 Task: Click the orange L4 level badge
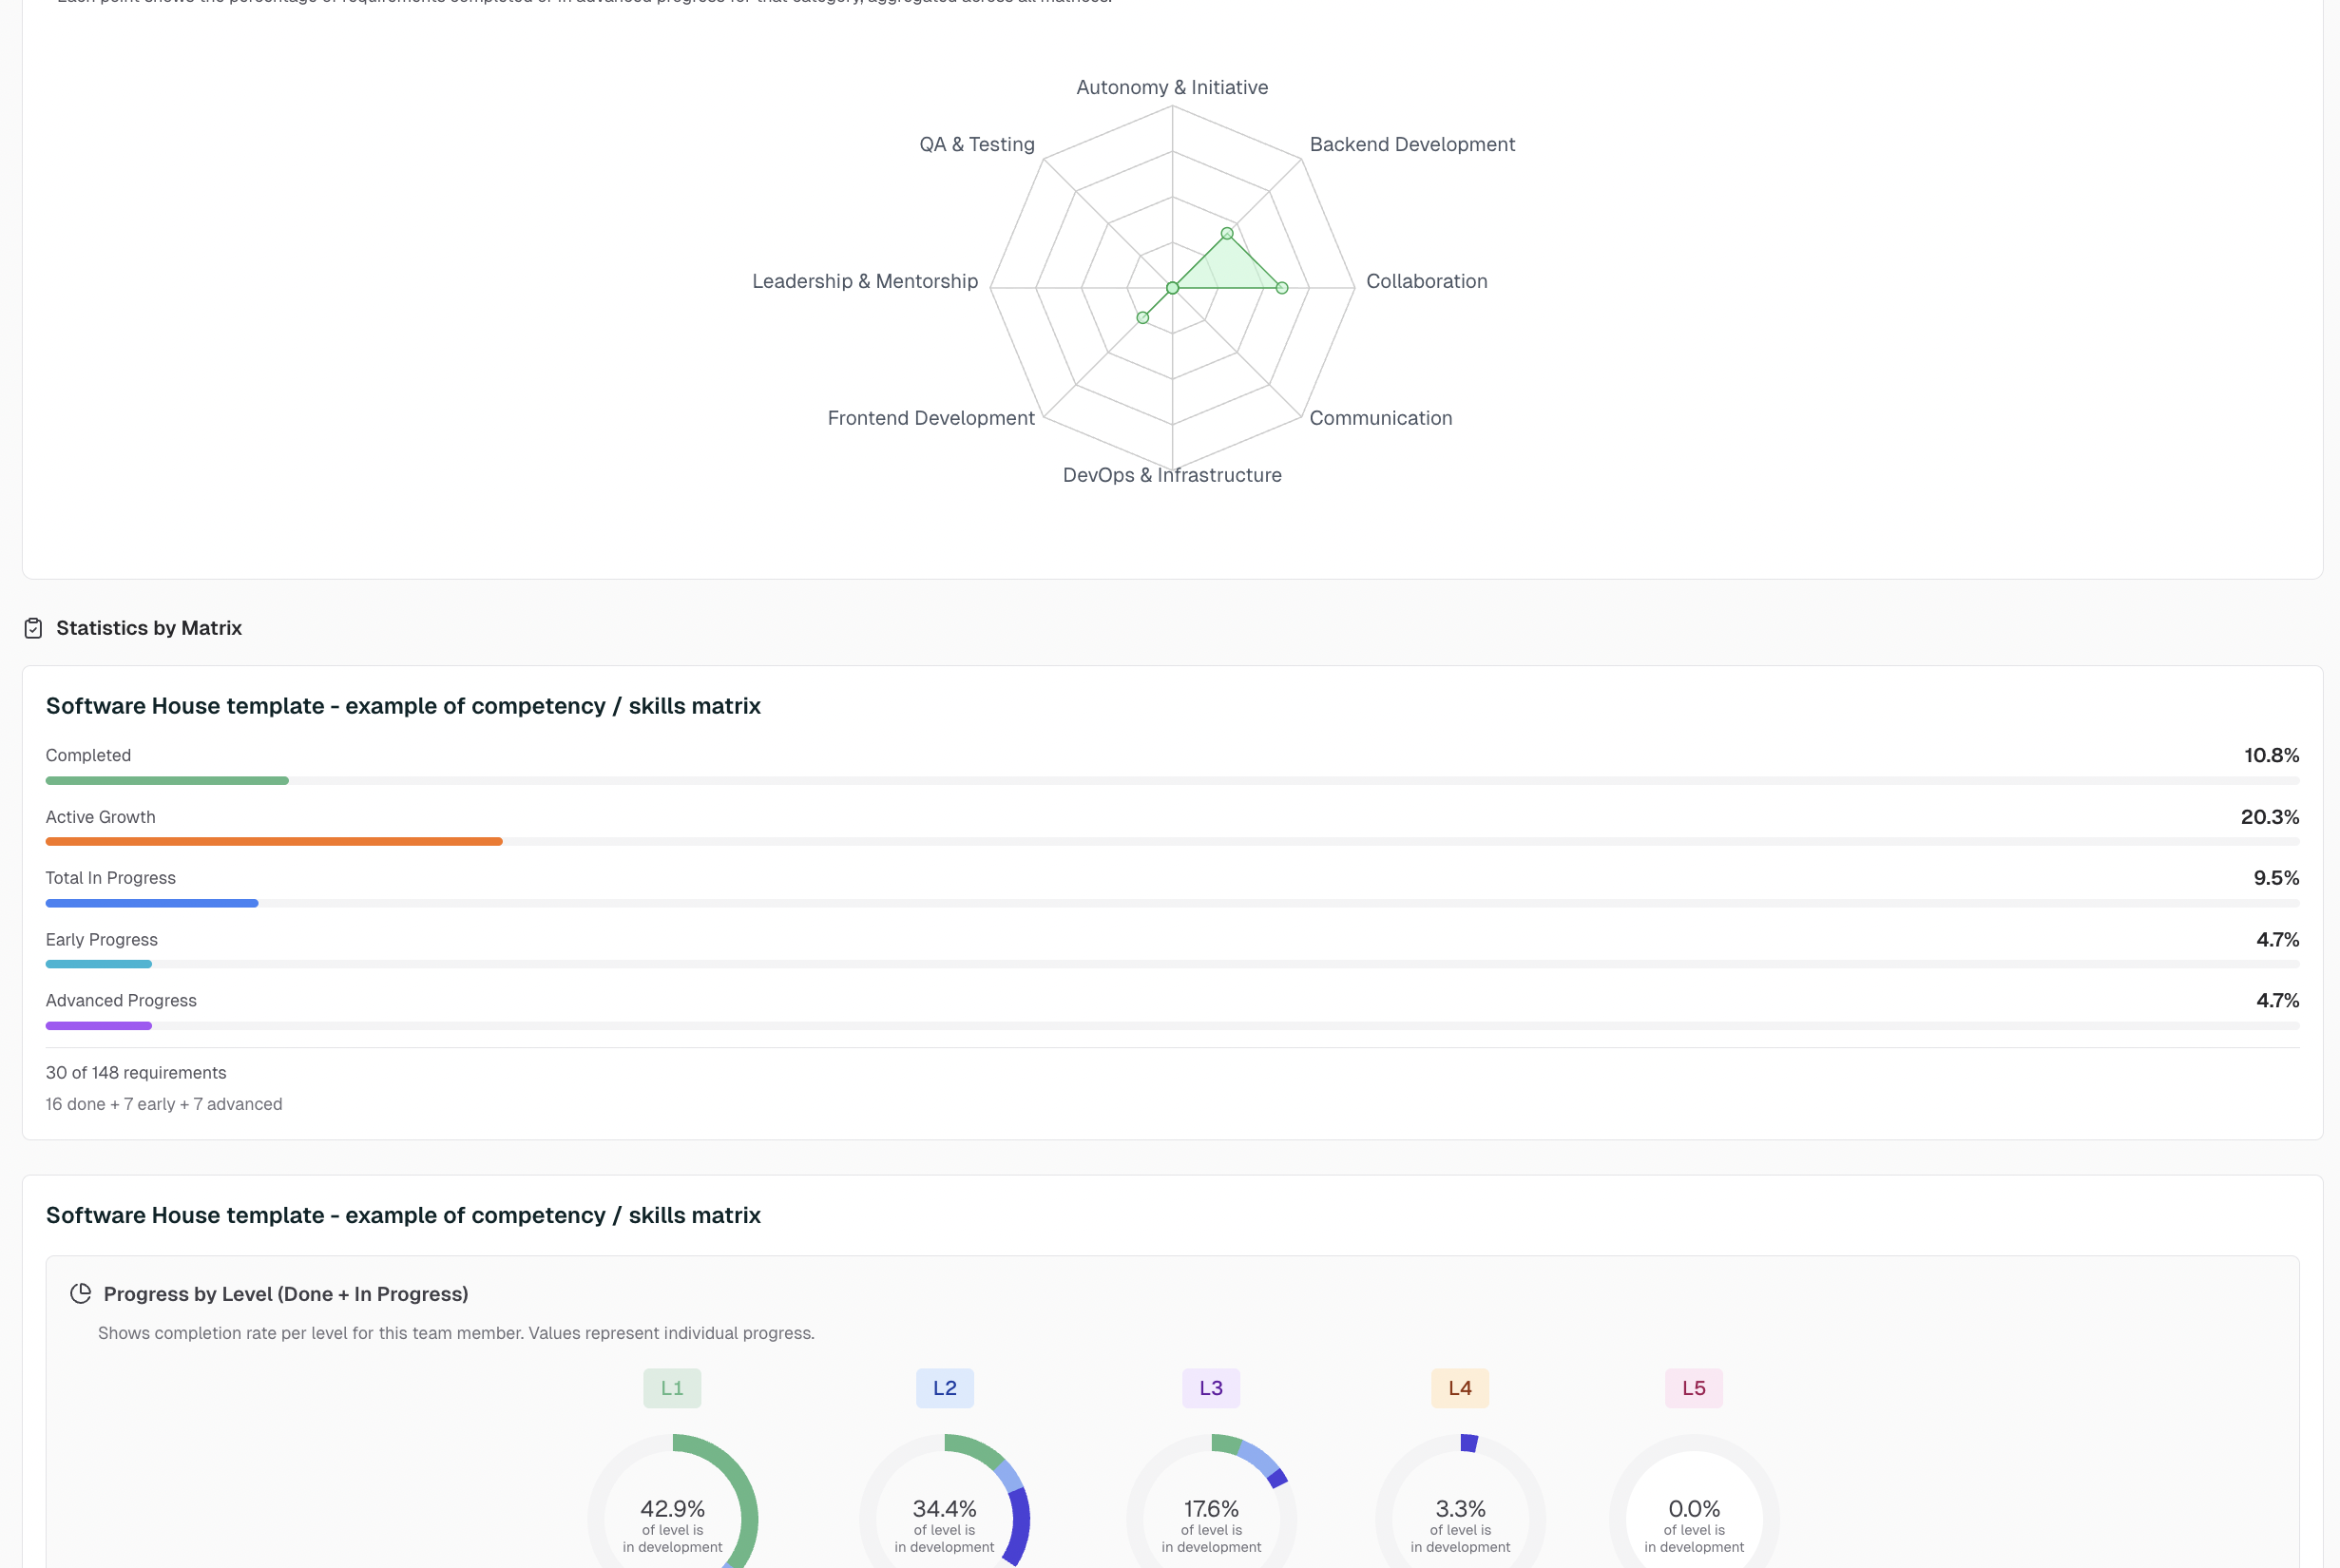coord(1460,1389)
